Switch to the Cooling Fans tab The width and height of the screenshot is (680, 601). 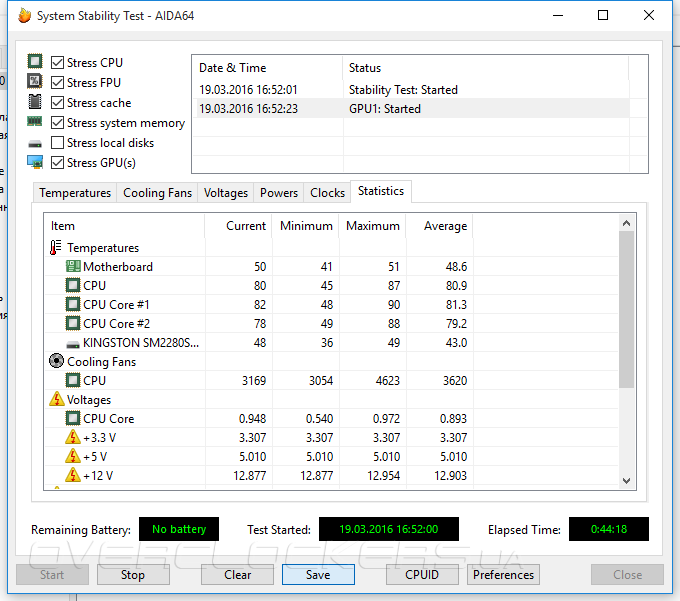click(x=157, y=193)
